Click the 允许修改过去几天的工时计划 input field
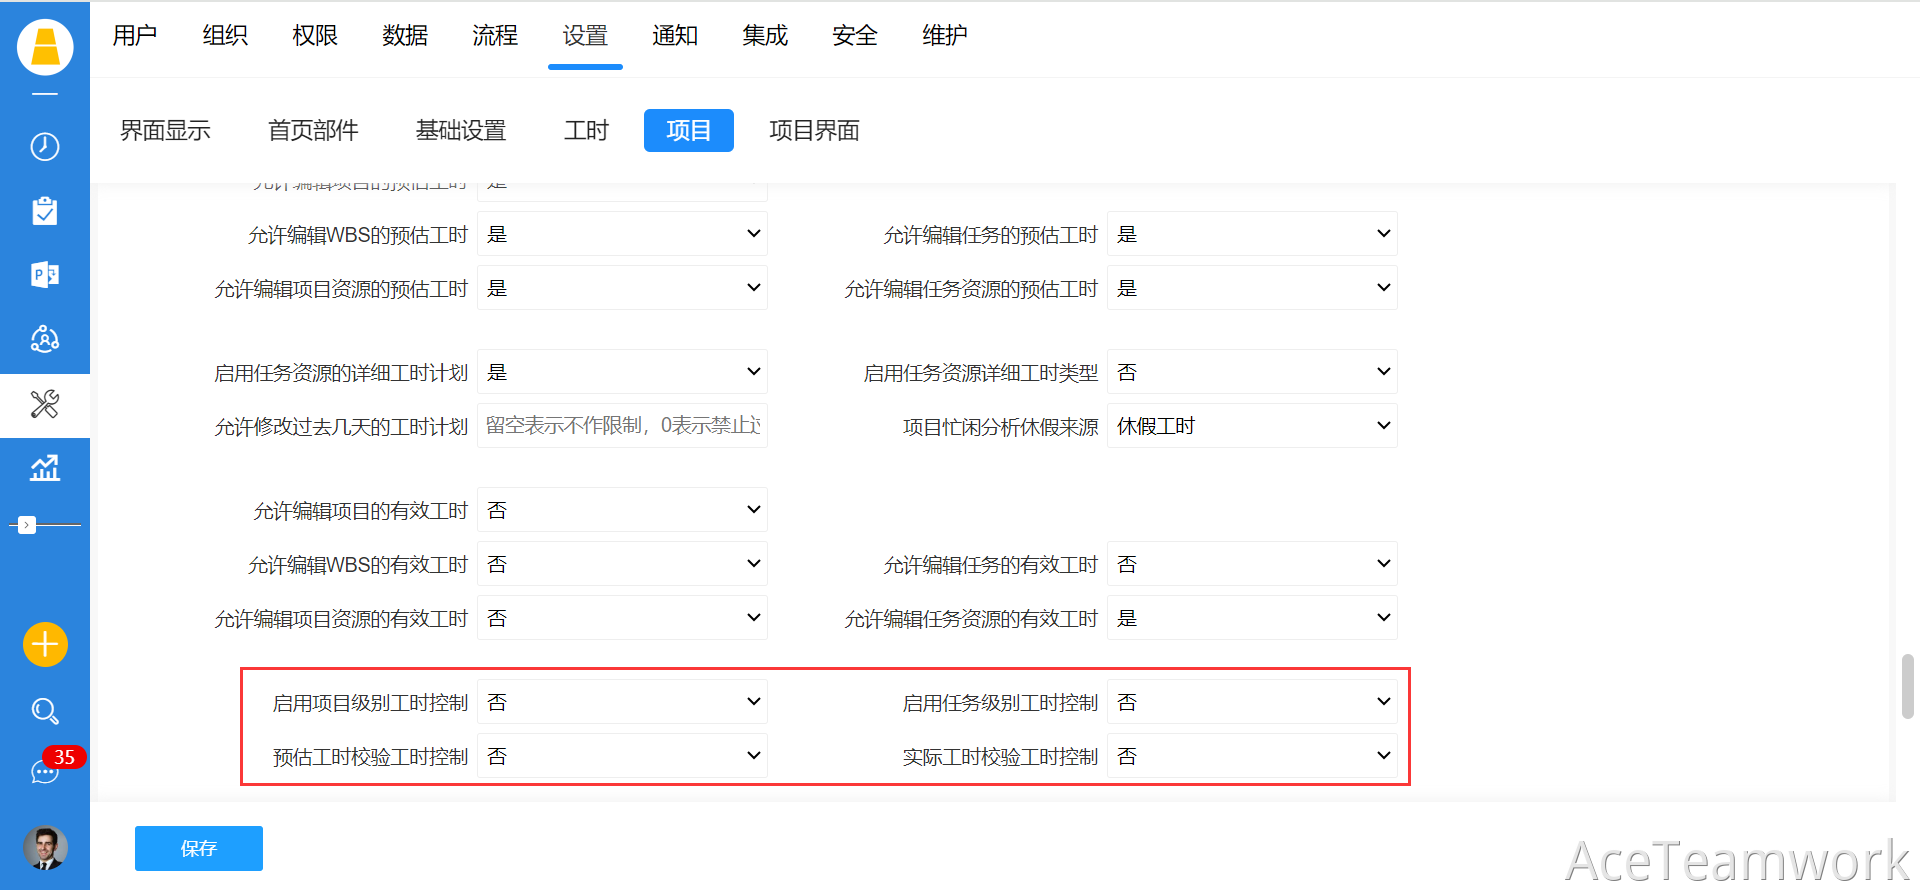1920x890 pixels. tap(622, 426)
